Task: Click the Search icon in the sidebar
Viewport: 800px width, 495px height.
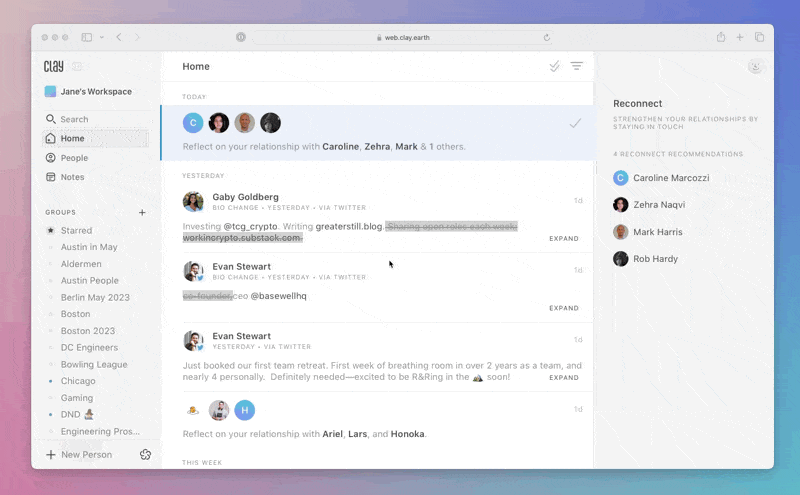Action: click(x=51, y=119)
